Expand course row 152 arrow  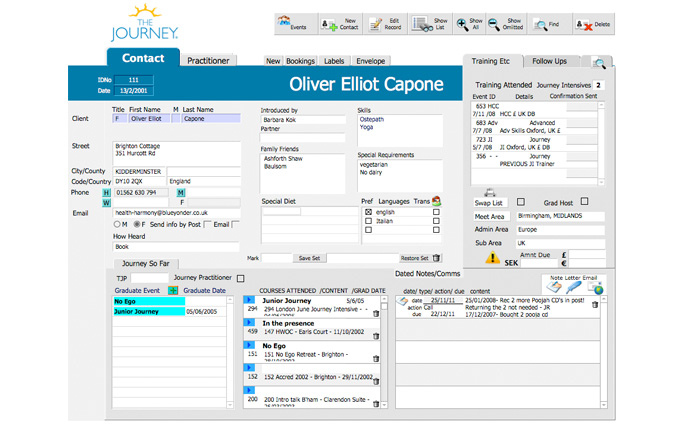pos(249,368)
